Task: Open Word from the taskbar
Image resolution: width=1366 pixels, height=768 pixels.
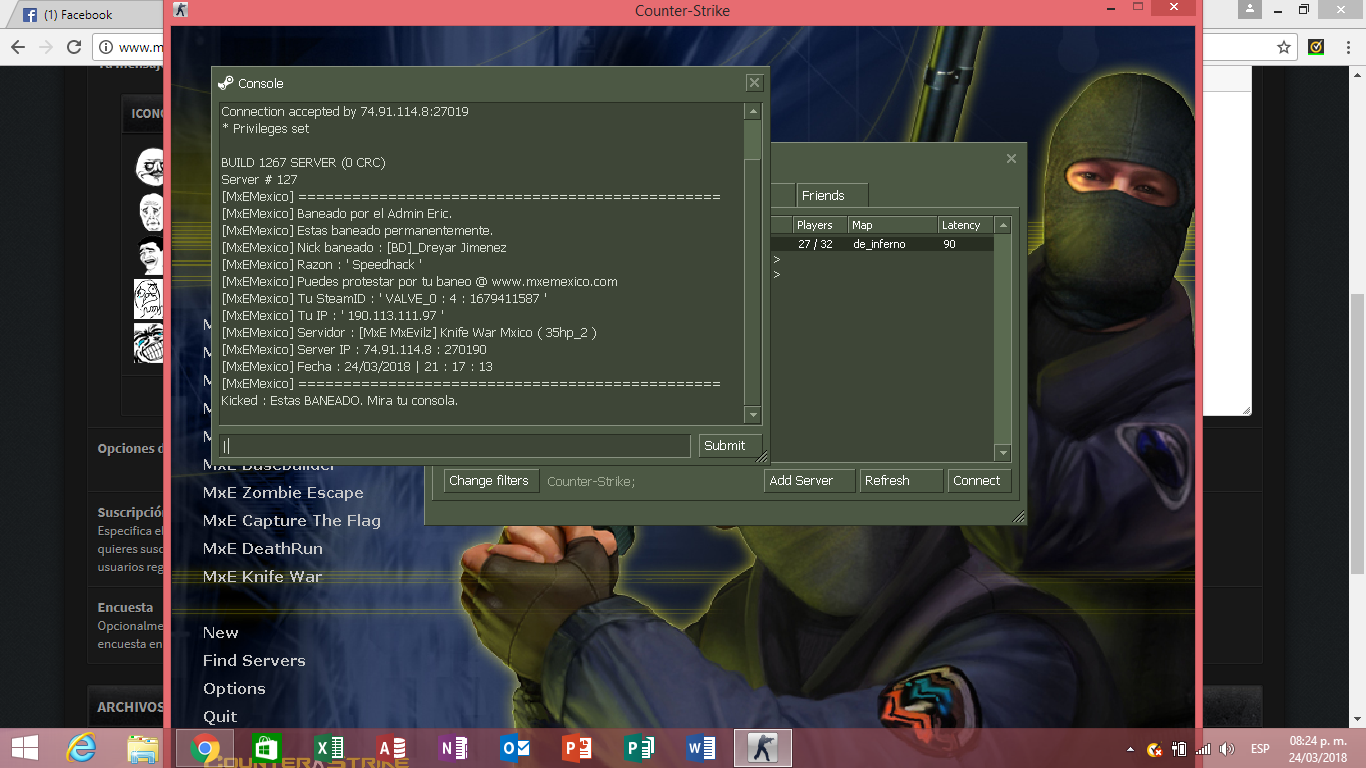Action: 701,748
